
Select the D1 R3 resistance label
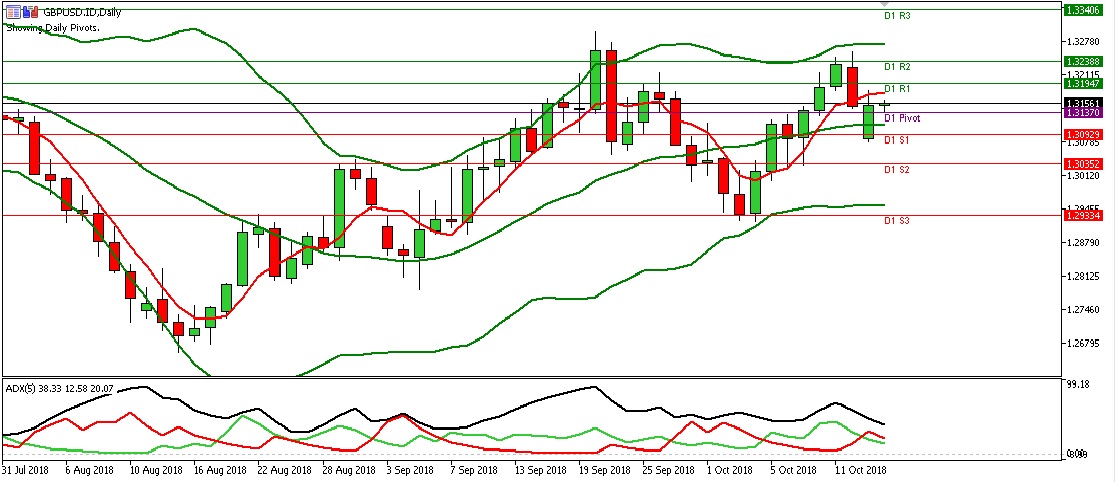click(x=896, y=16)
